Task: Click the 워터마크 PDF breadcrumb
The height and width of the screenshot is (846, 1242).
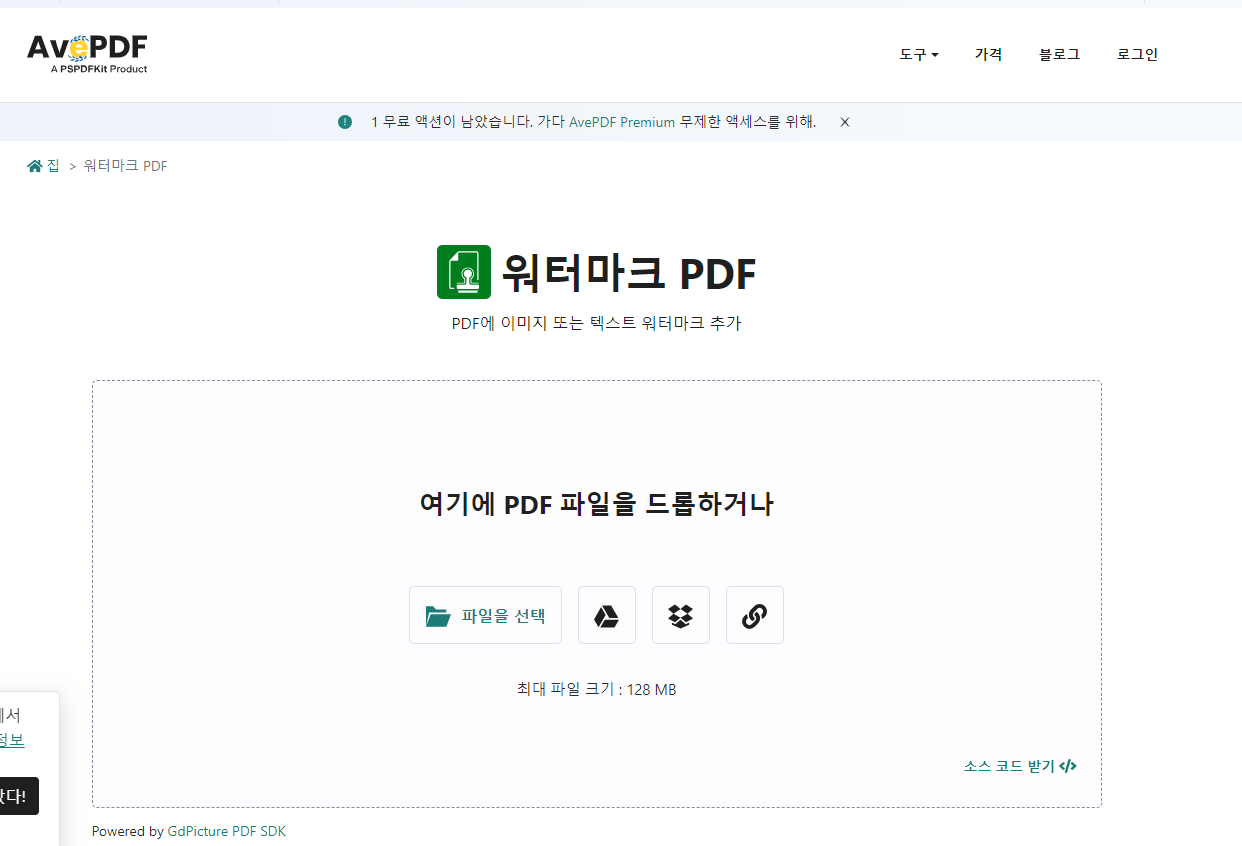Action: pyautogui.click(x=125, y=166)
